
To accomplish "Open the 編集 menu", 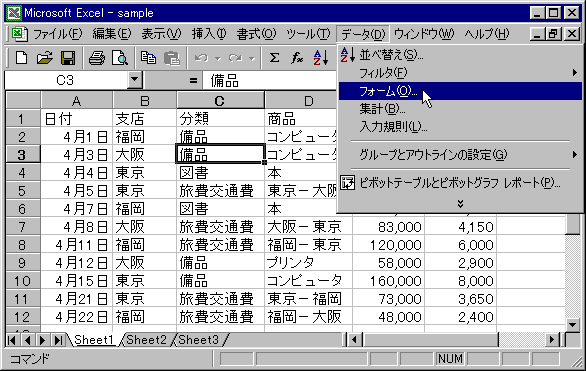I will (112, 34).
